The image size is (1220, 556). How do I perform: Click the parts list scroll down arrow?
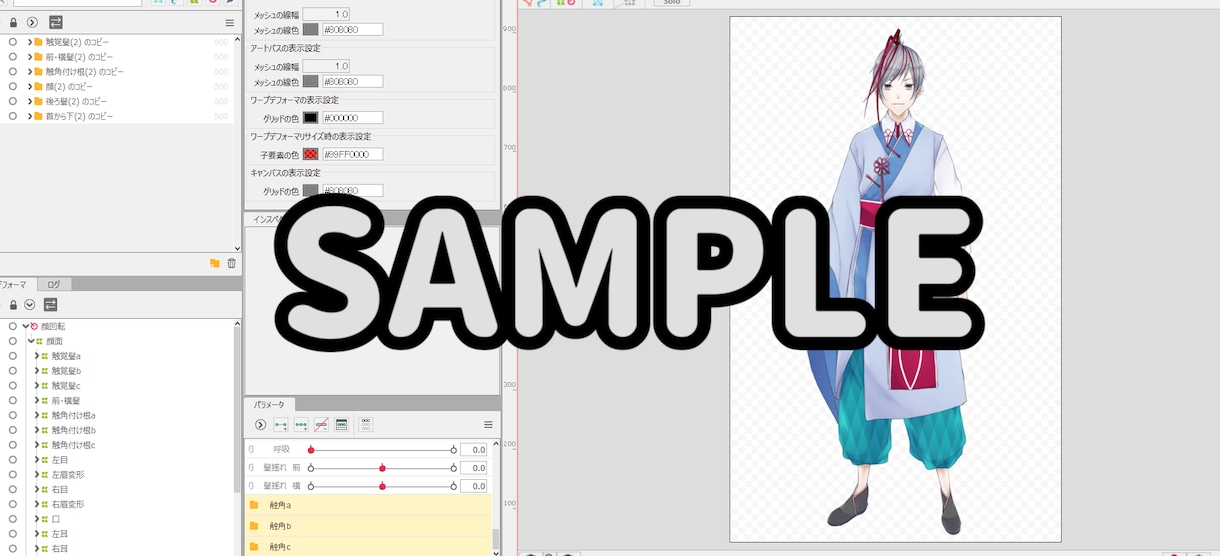237,247
